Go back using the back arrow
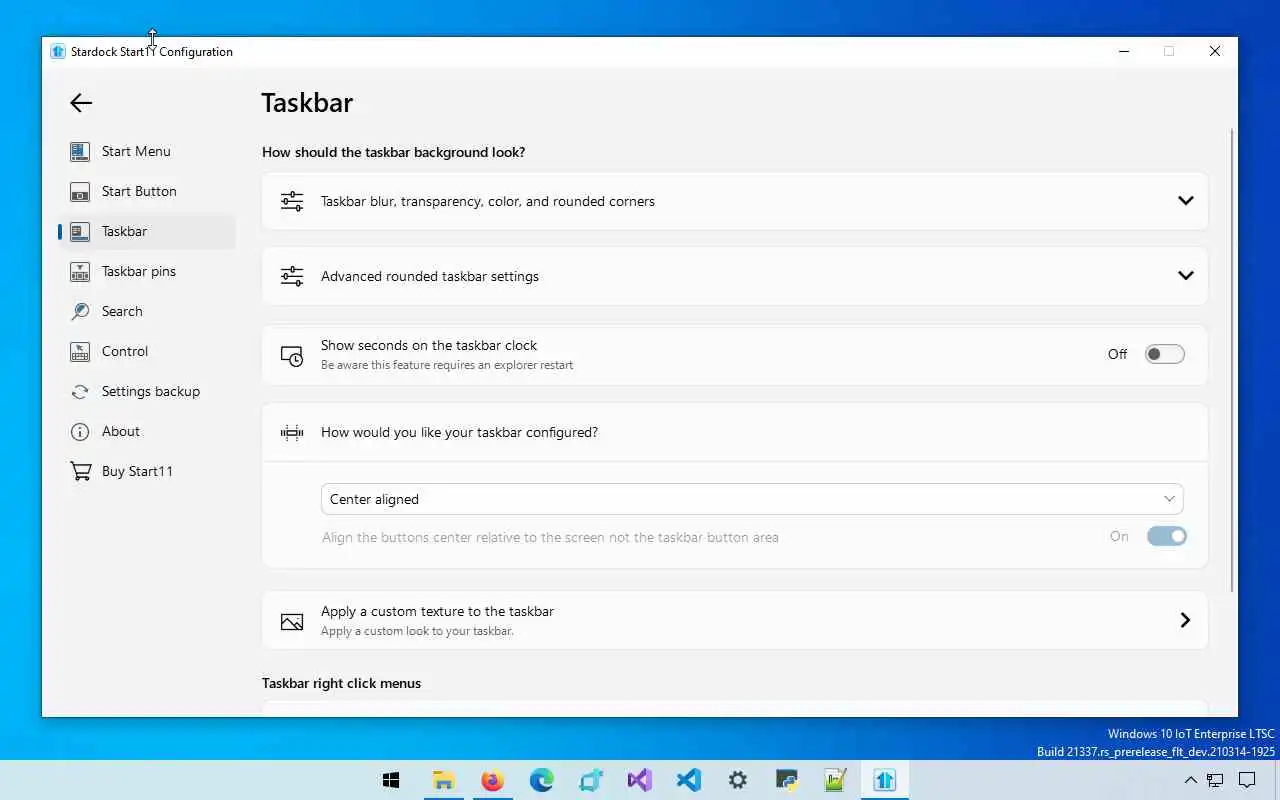The image size is (1280, 800). pos(81,102)
